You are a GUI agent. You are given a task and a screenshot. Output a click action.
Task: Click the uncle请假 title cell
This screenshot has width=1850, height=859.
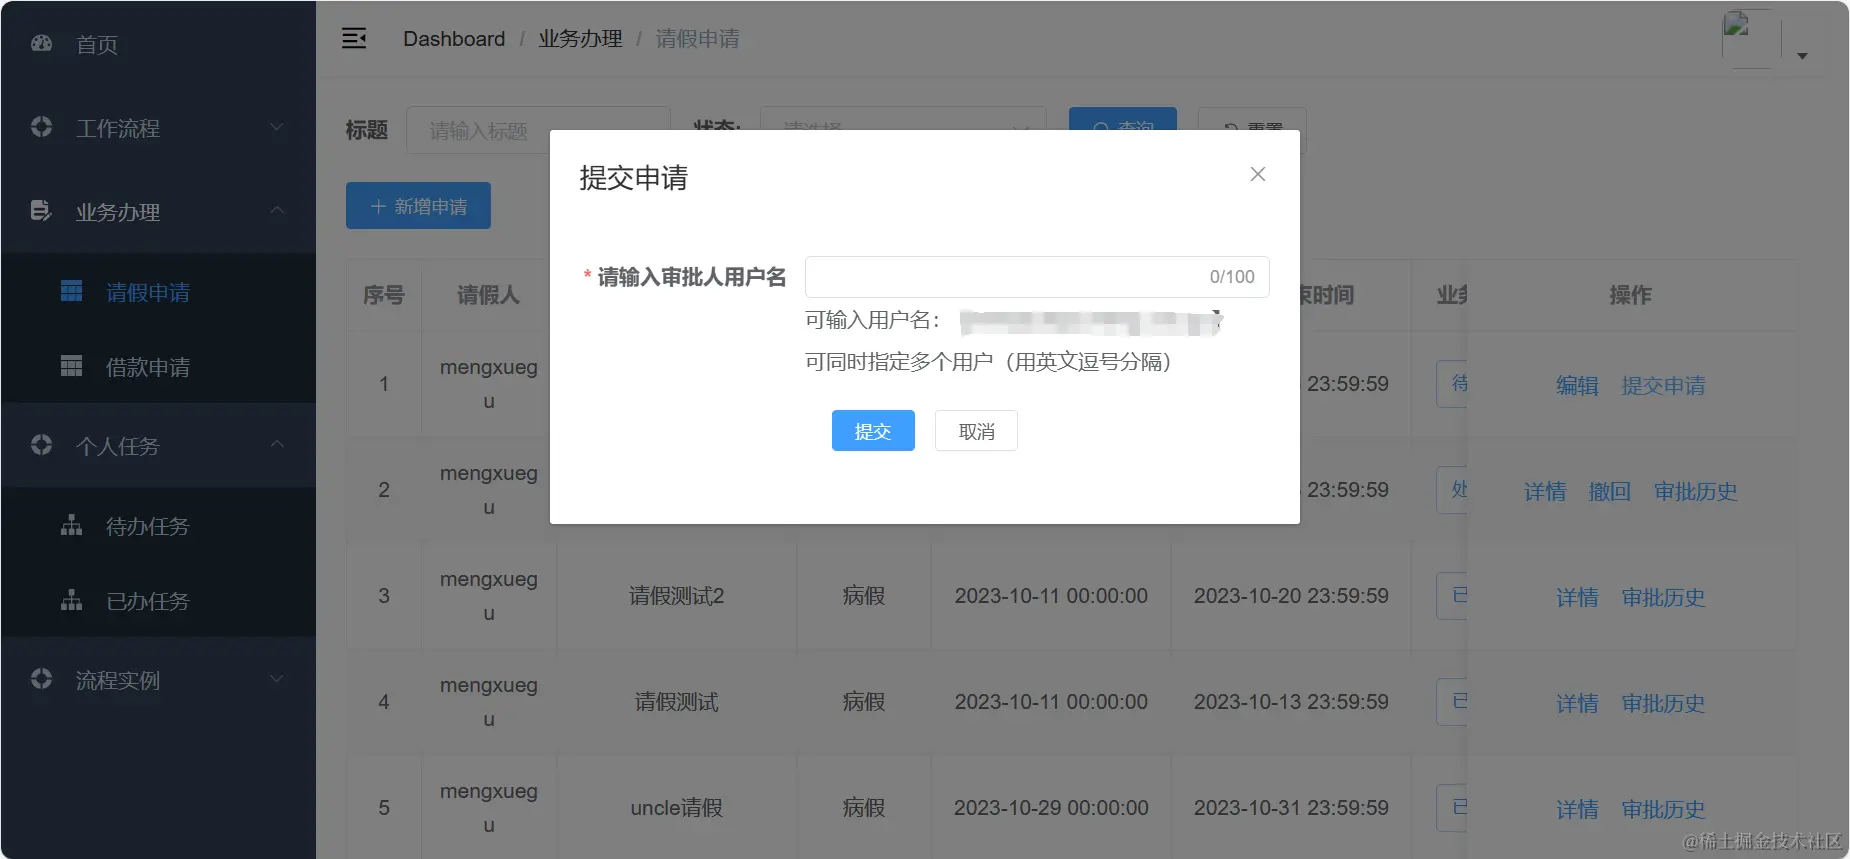(x=677, y=808)
